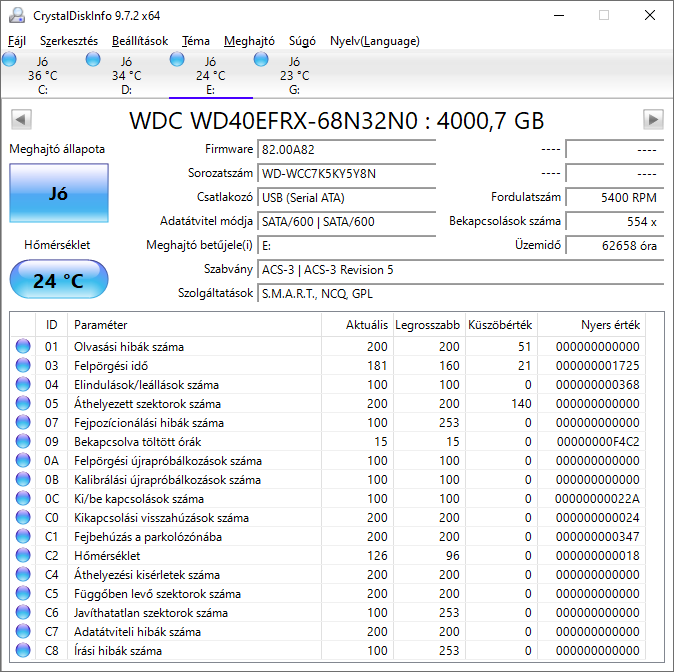The height and width of the screenshot is (672, 674).
Task: Click the blue Jó health status button
Action: click(58, 194)
